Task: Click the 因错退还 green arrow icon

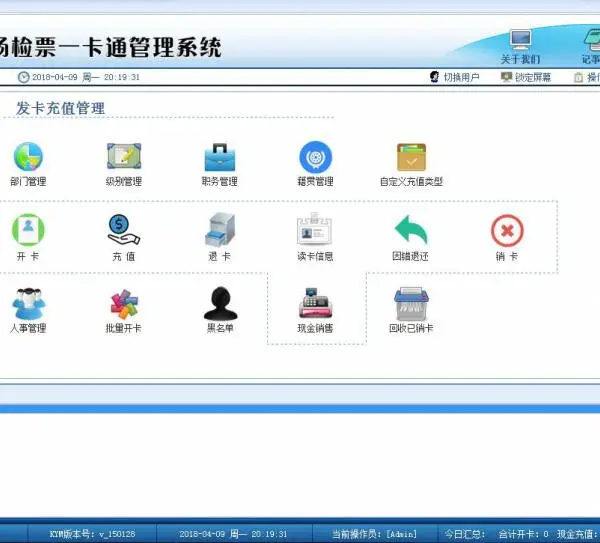Action: click(x=411, y=230)
